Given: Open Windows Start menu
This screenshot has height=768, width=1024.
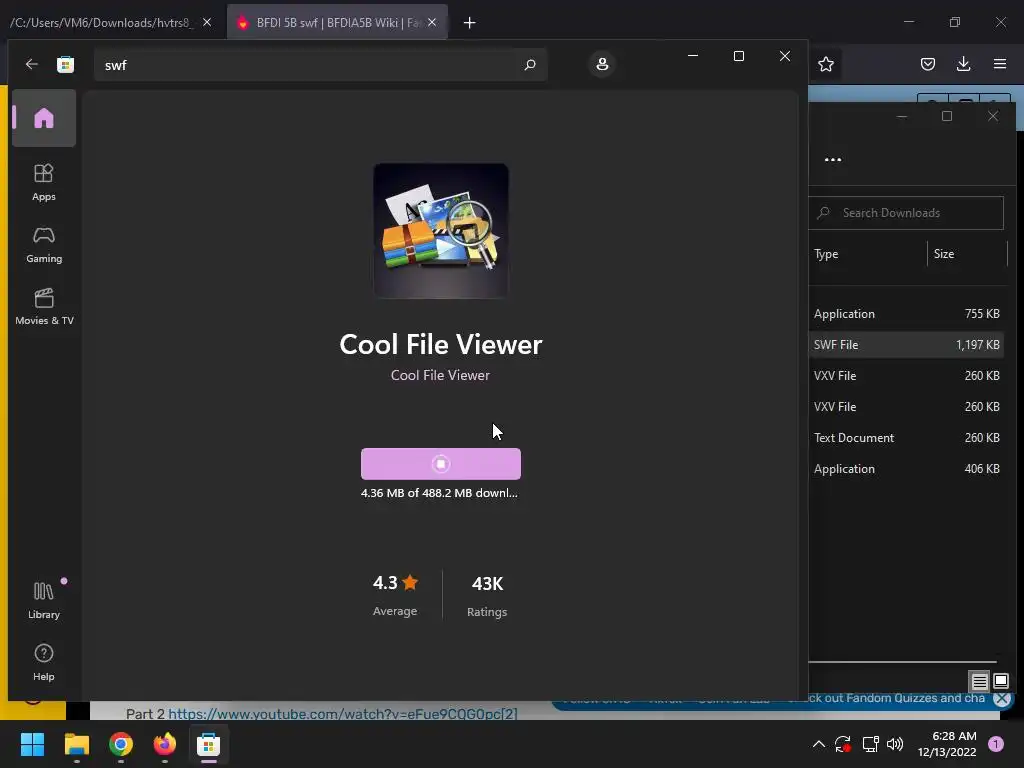Looking at the screenshot, I should [33, 744].
